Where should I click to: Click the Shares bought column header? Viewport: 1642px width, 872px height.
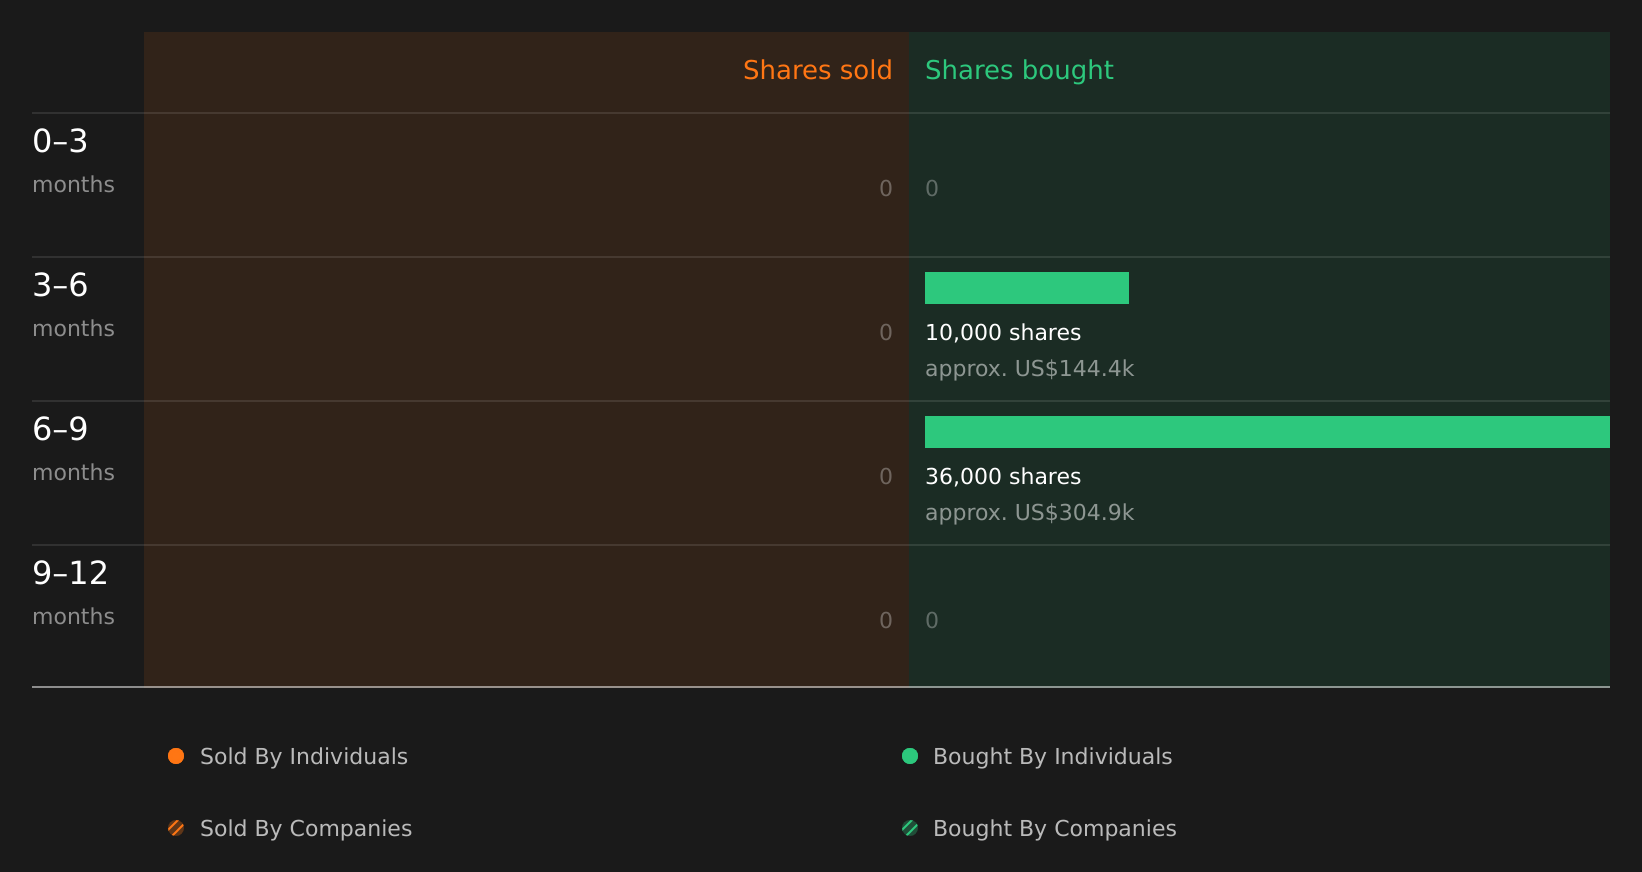[x=1019, y=71]
